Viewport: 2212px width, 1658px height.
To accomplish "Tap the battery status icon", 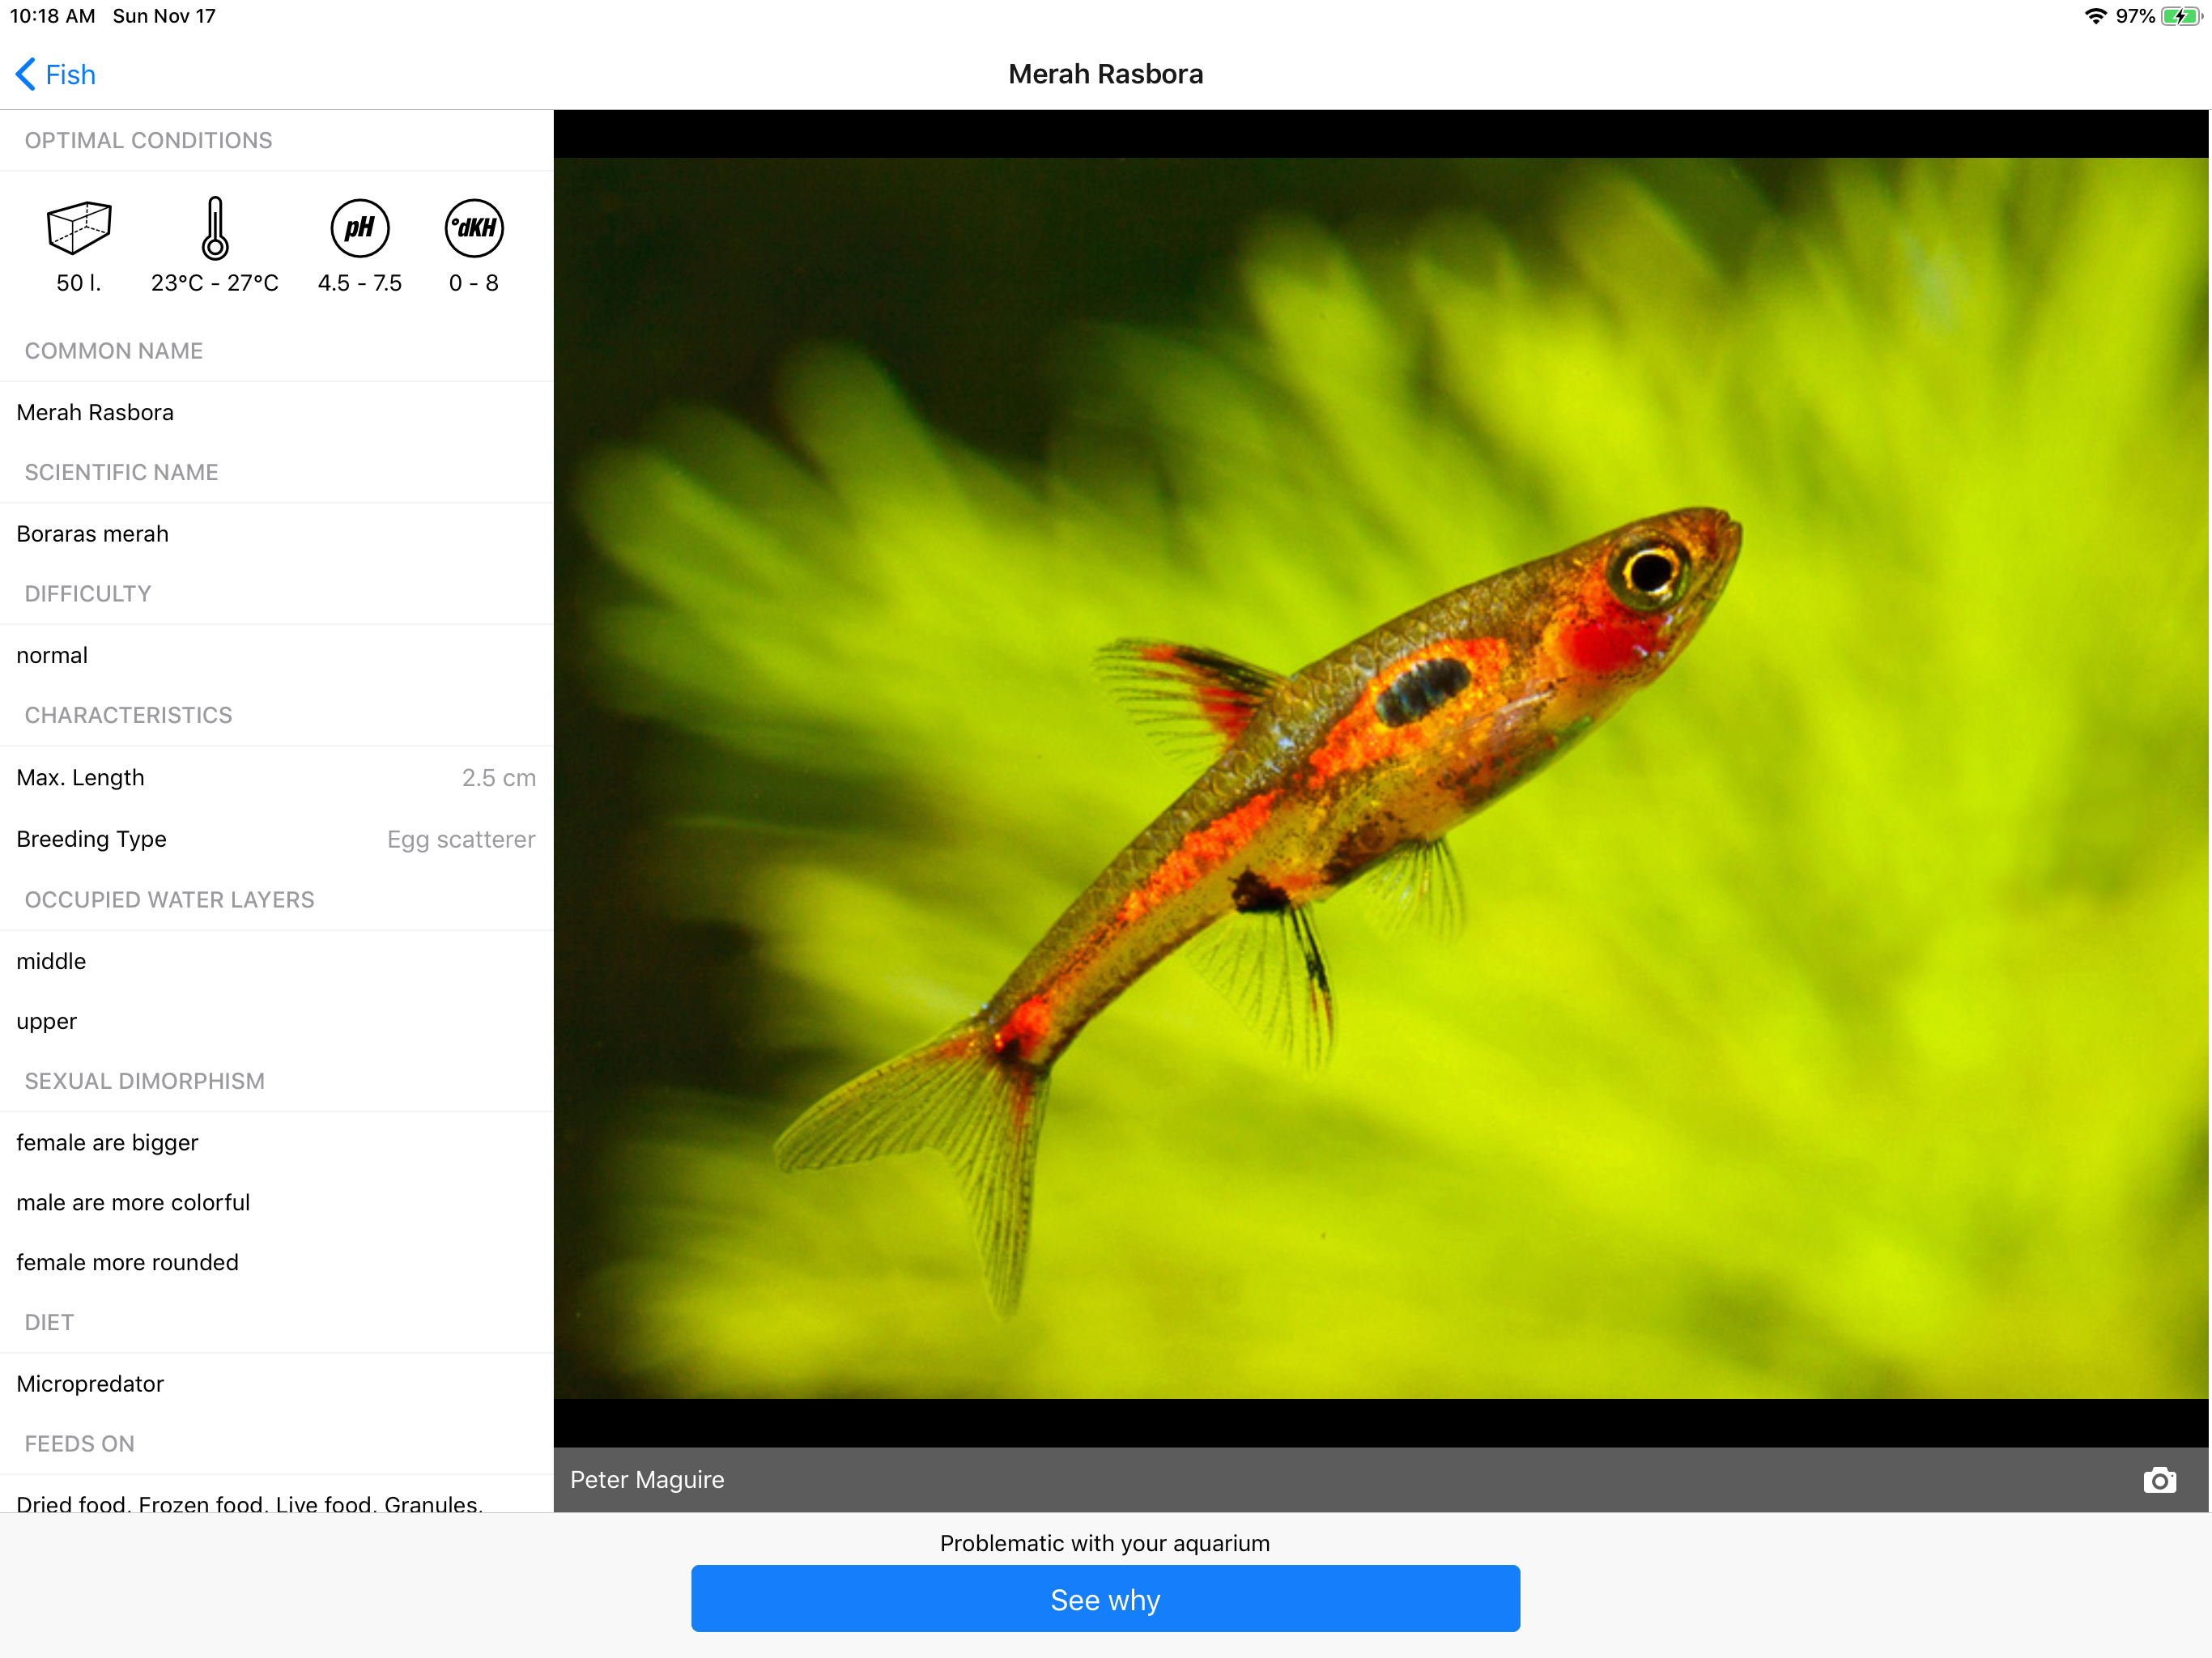I will pos(2181,16).
